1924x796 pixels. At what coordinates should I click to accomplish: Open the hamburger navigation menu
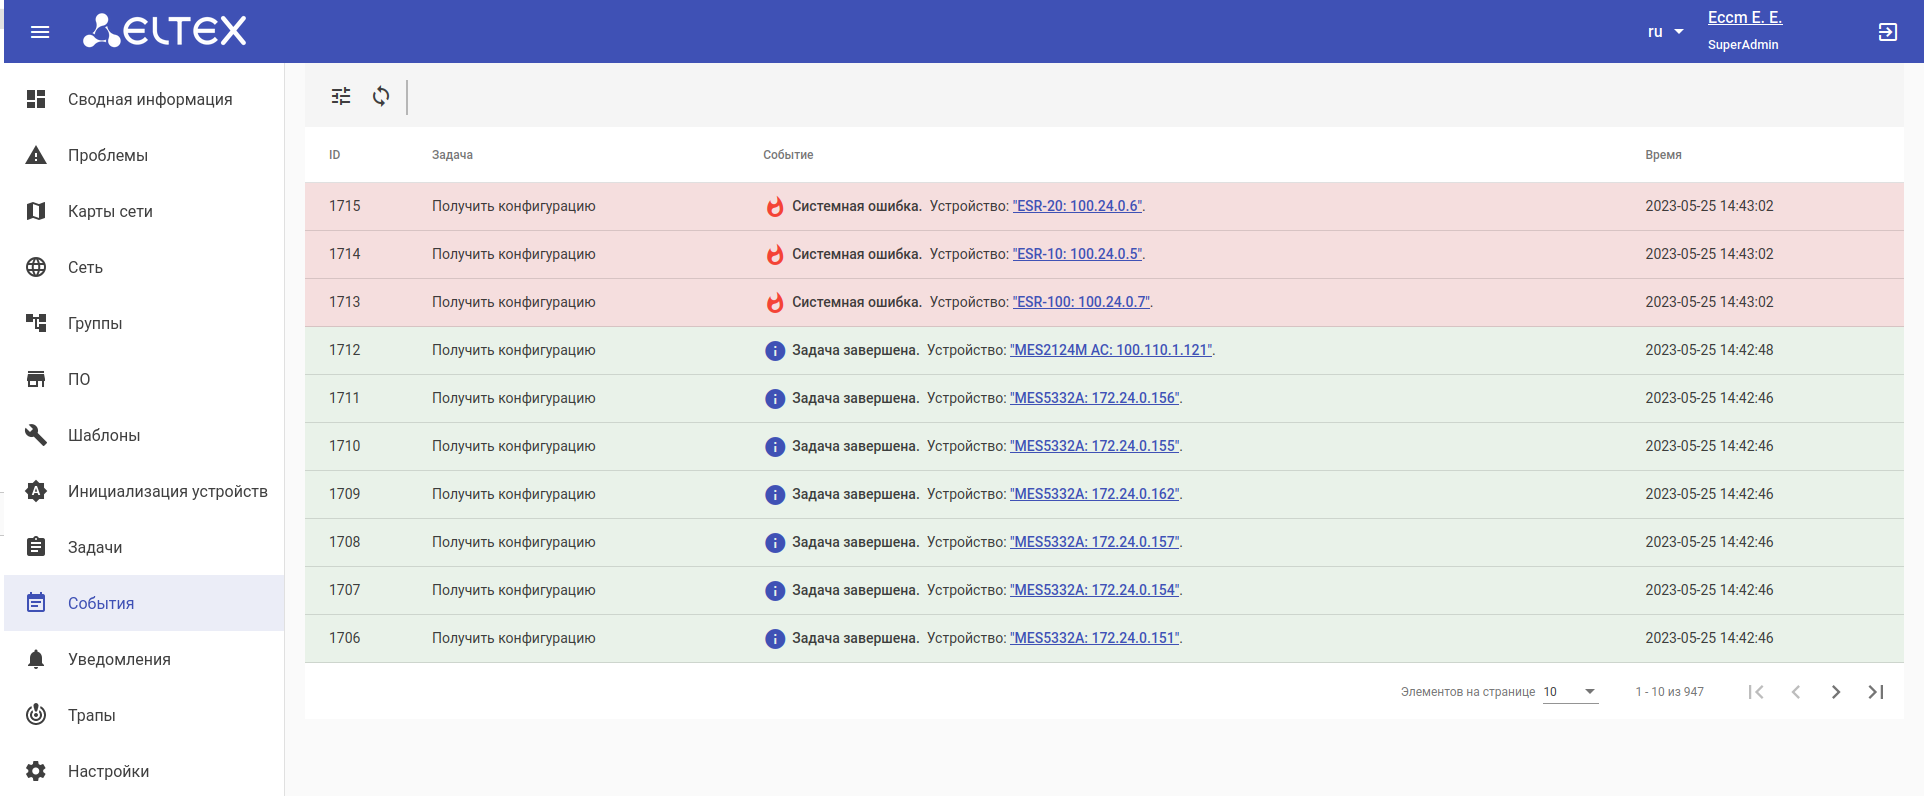pos(40,32)
